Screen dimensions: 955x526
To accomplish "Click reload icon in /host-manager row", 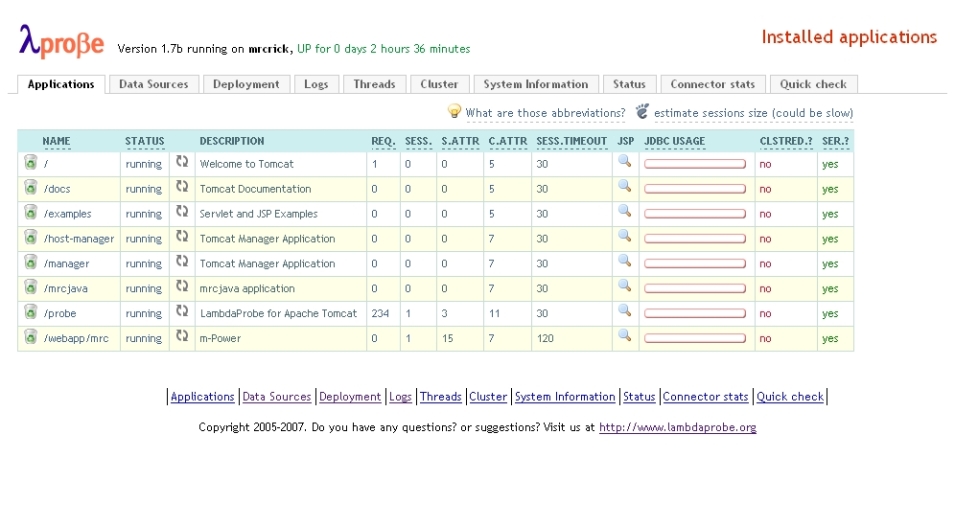I will coord(182,236).
